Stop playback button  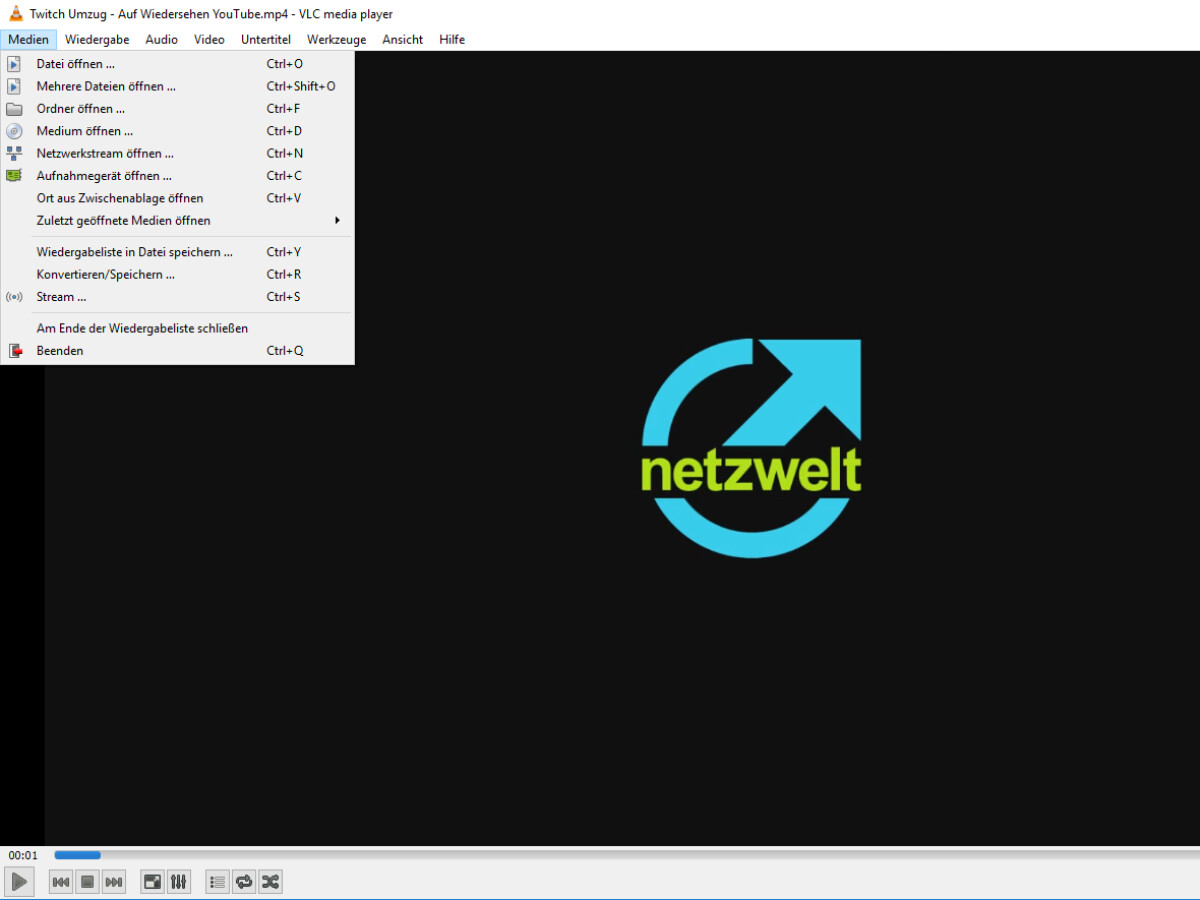click(87, 881)
